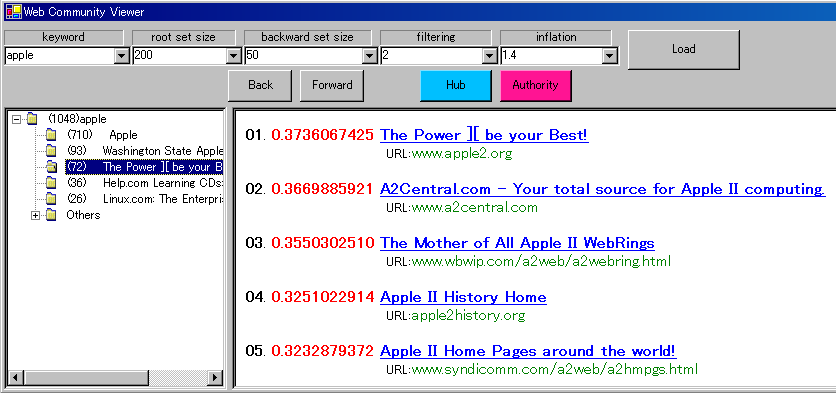Image resolution: width=836 pixels, height=393 pixels.
Task: Click the open folder icon beside The Power
Action: (51, 167)
